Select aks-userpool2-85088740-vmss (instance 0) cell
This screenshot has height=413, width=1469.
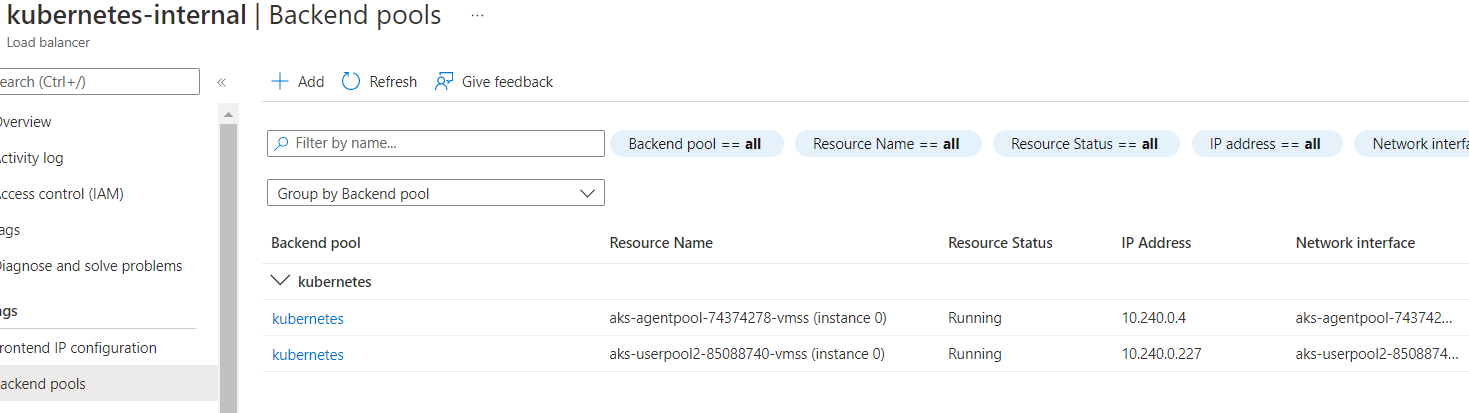point(747,355)
